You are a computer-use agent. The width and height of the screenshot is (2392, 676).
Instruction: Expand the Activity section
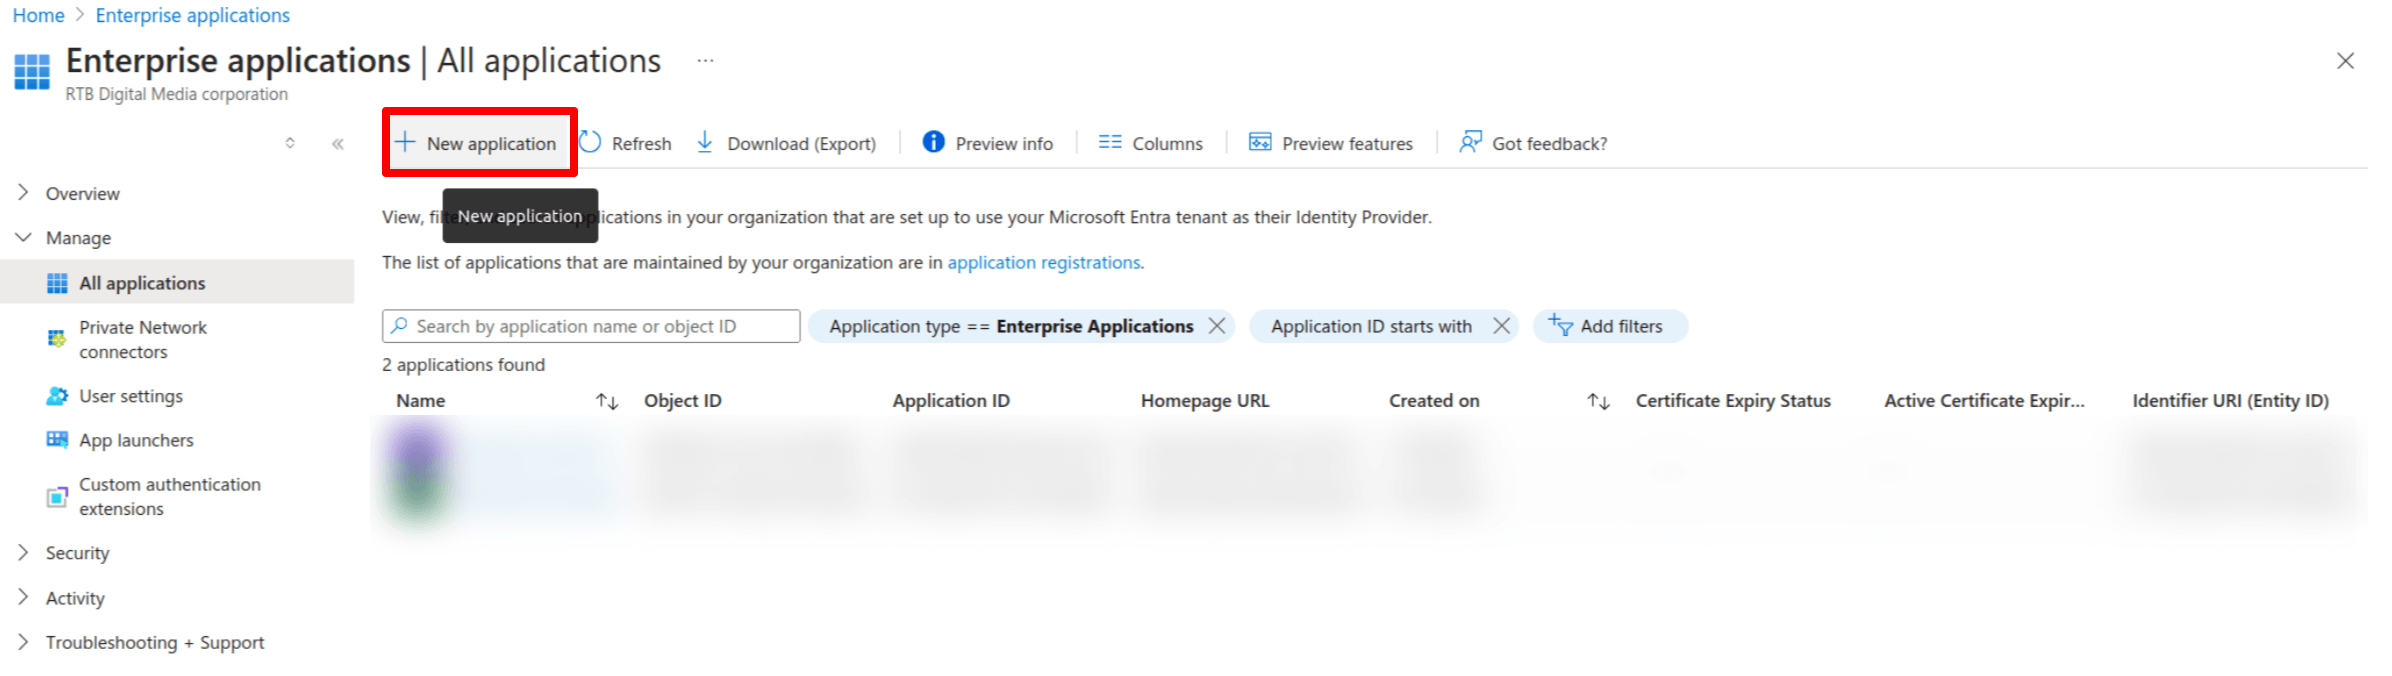[23, 597]
